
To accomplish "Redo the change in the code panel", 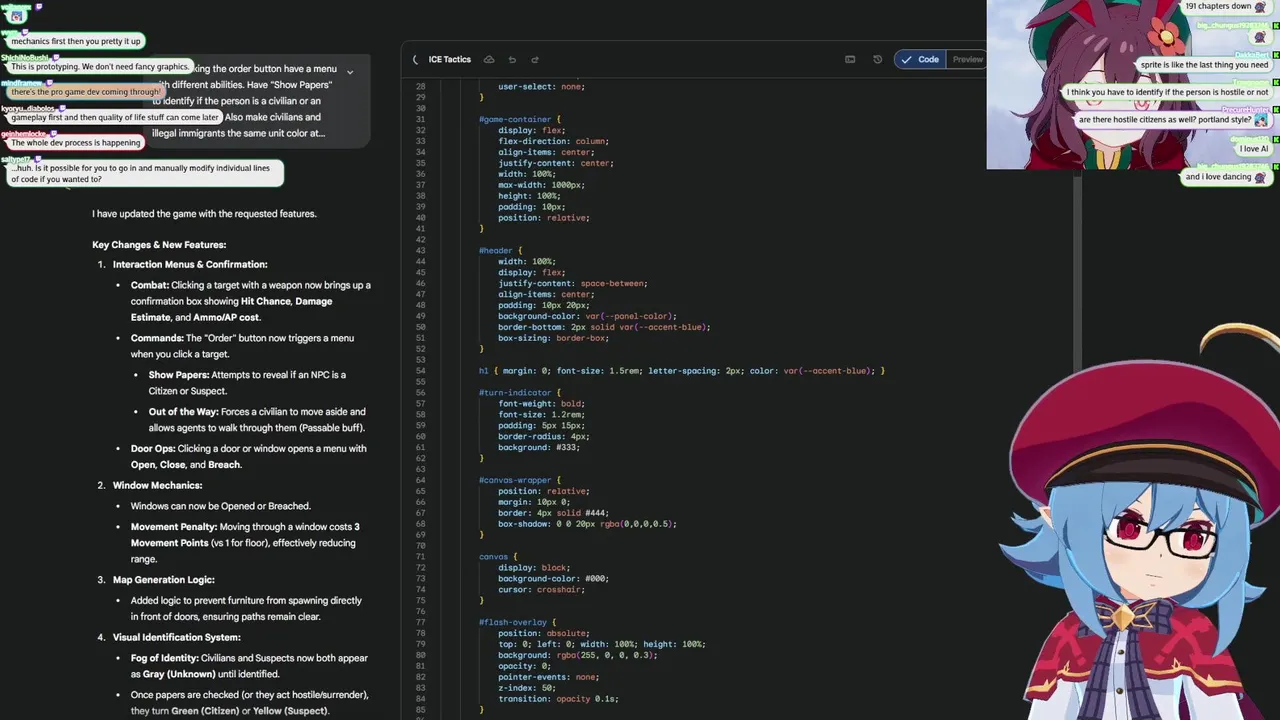I will pos(535,60).
